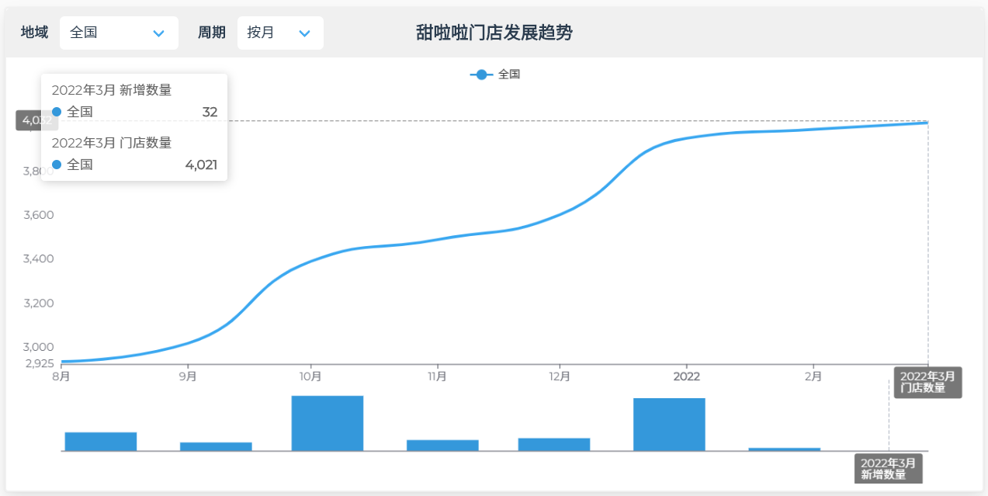Select the 8月 bar in lower chart

coord(100,441)
